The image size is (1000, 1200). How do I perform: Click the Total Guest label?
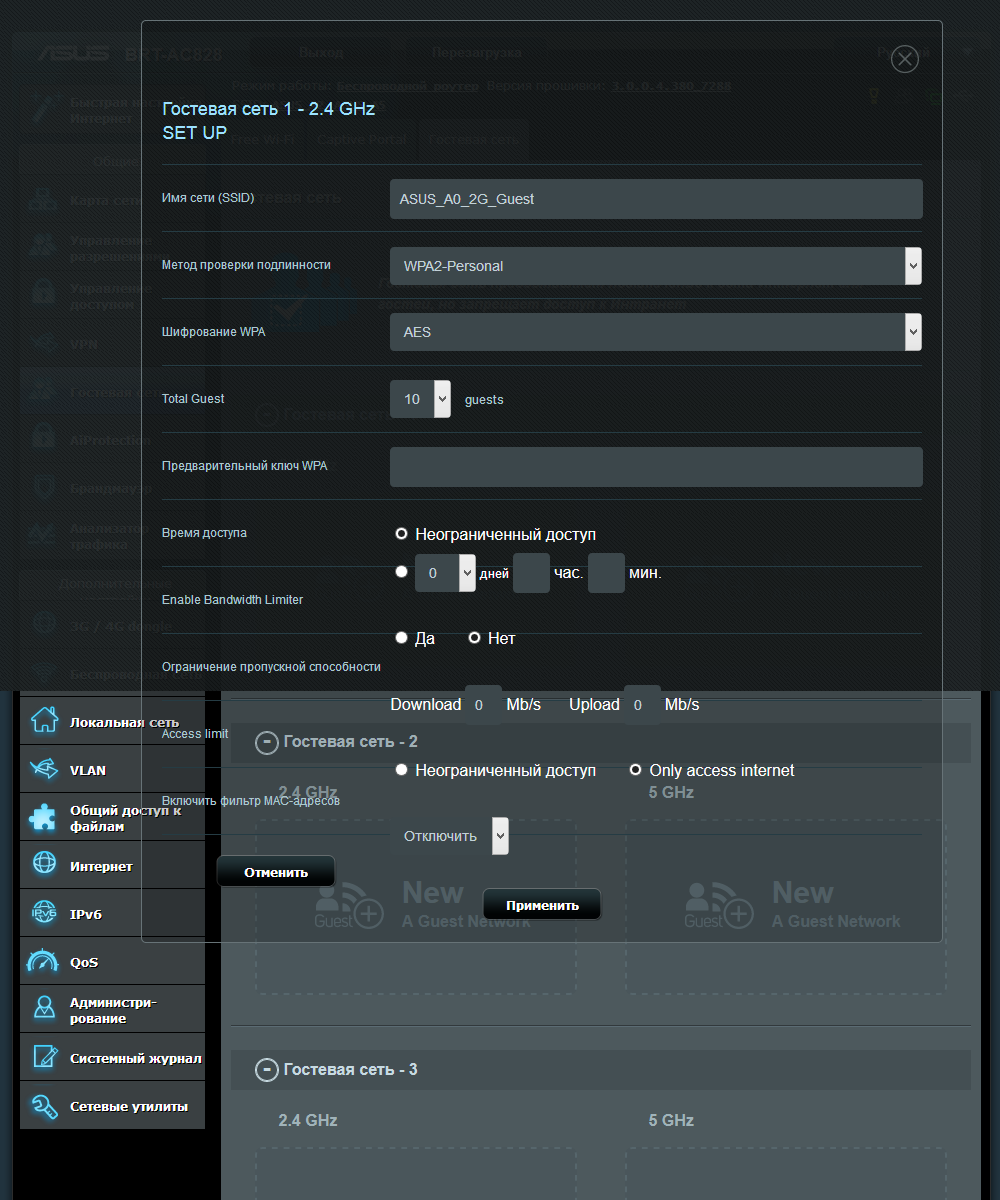pyautogui.click(x=193, y=399)
